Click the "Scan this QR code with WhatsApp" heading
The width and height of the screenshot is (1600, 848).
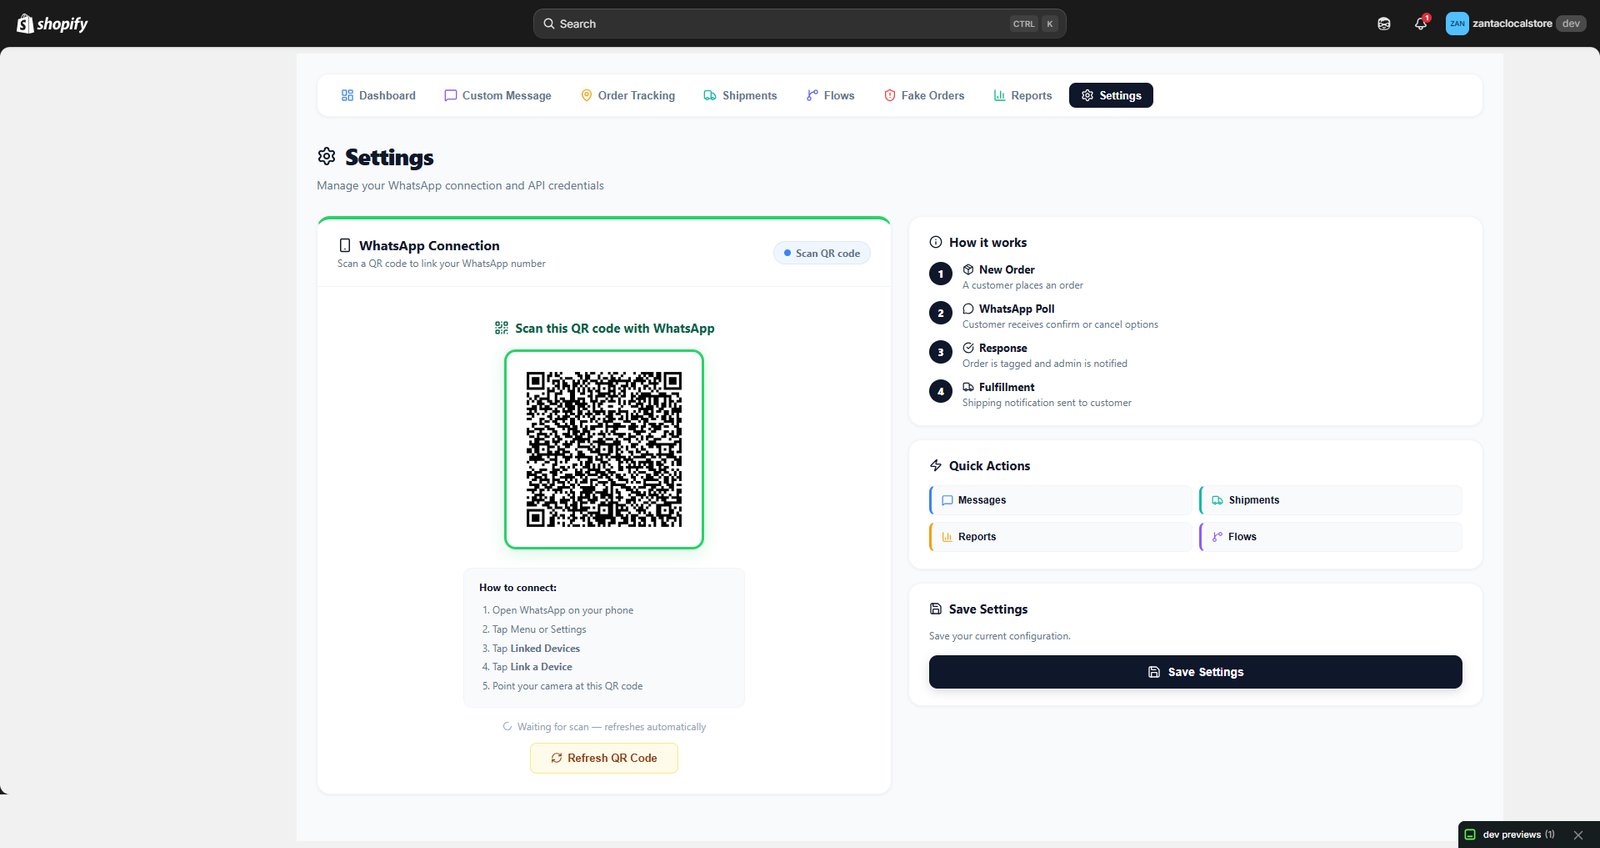pos(615,328)
